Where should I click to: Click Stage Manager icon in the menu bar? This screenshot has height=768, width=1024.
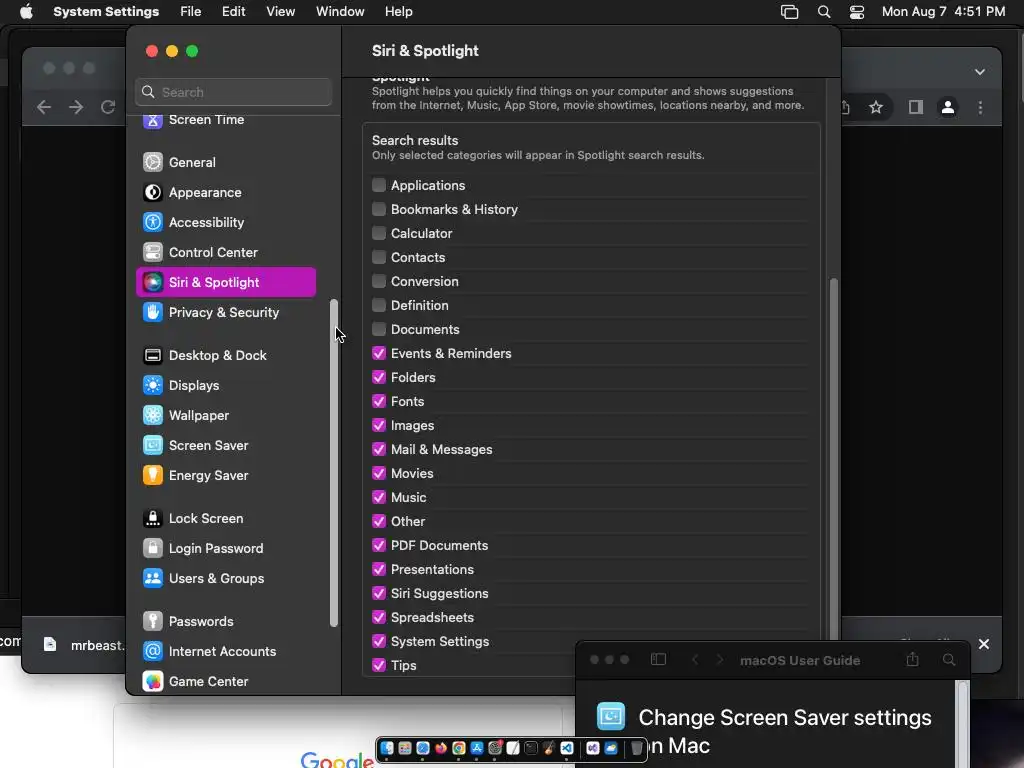(790, 12)
